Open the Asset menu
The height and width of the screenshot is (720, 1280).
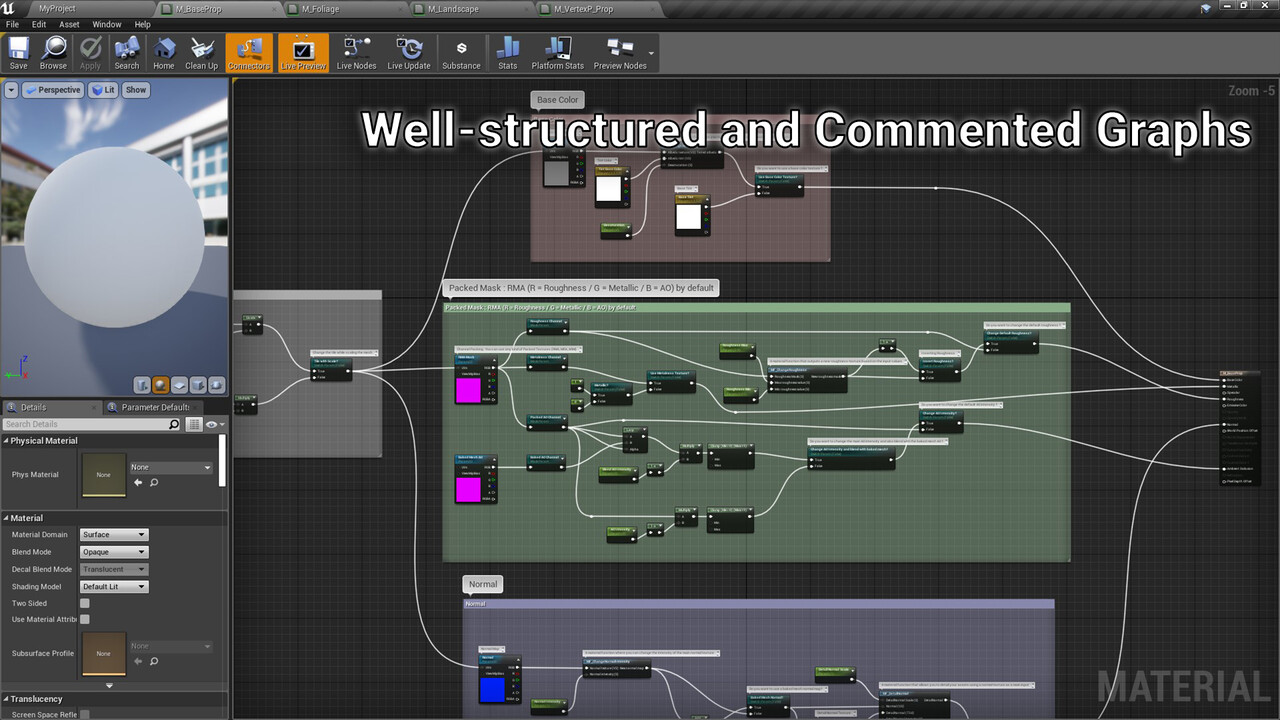(69, 24)
